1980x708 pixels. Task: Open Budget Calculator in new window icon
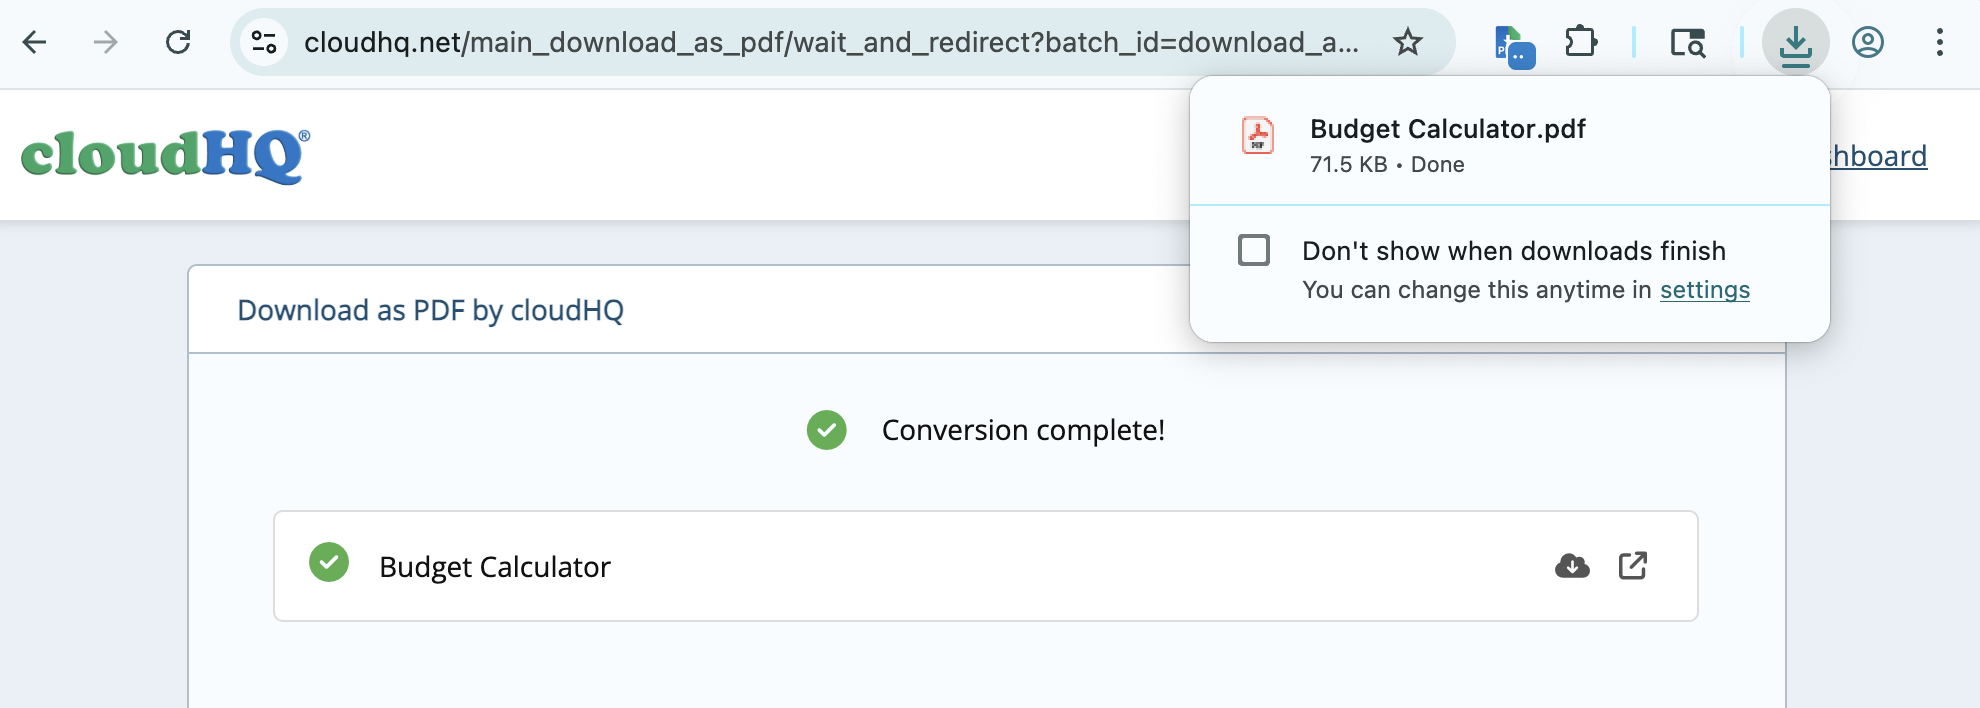1632,566
